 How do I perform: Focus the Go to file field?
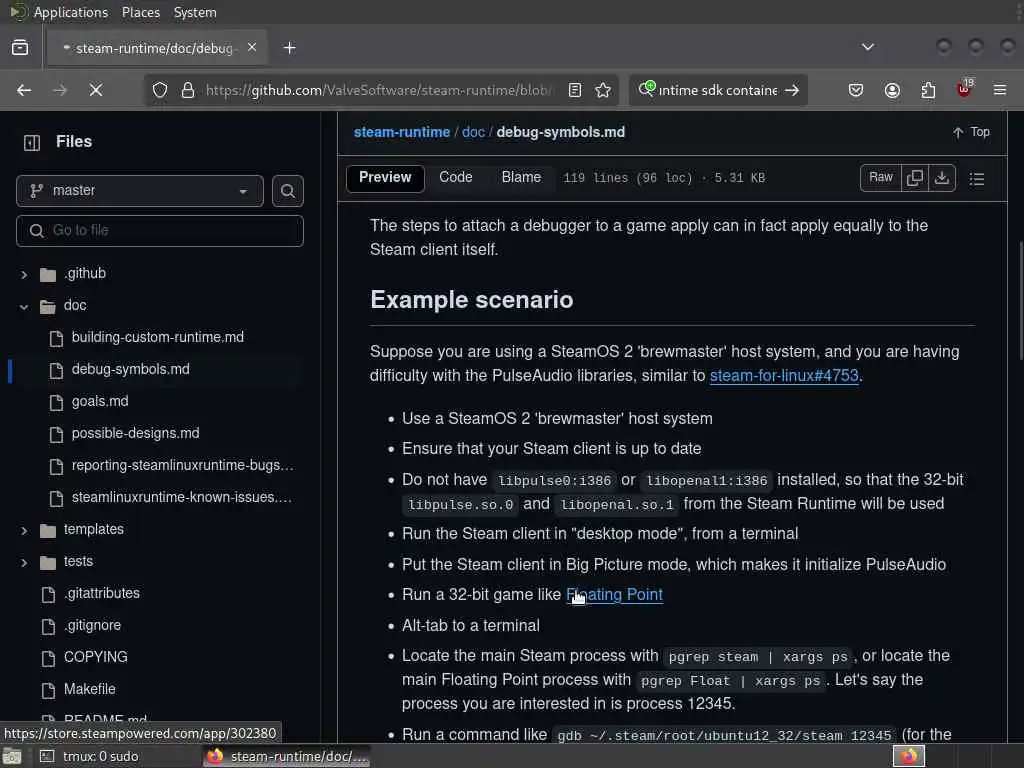pos(160,231)
